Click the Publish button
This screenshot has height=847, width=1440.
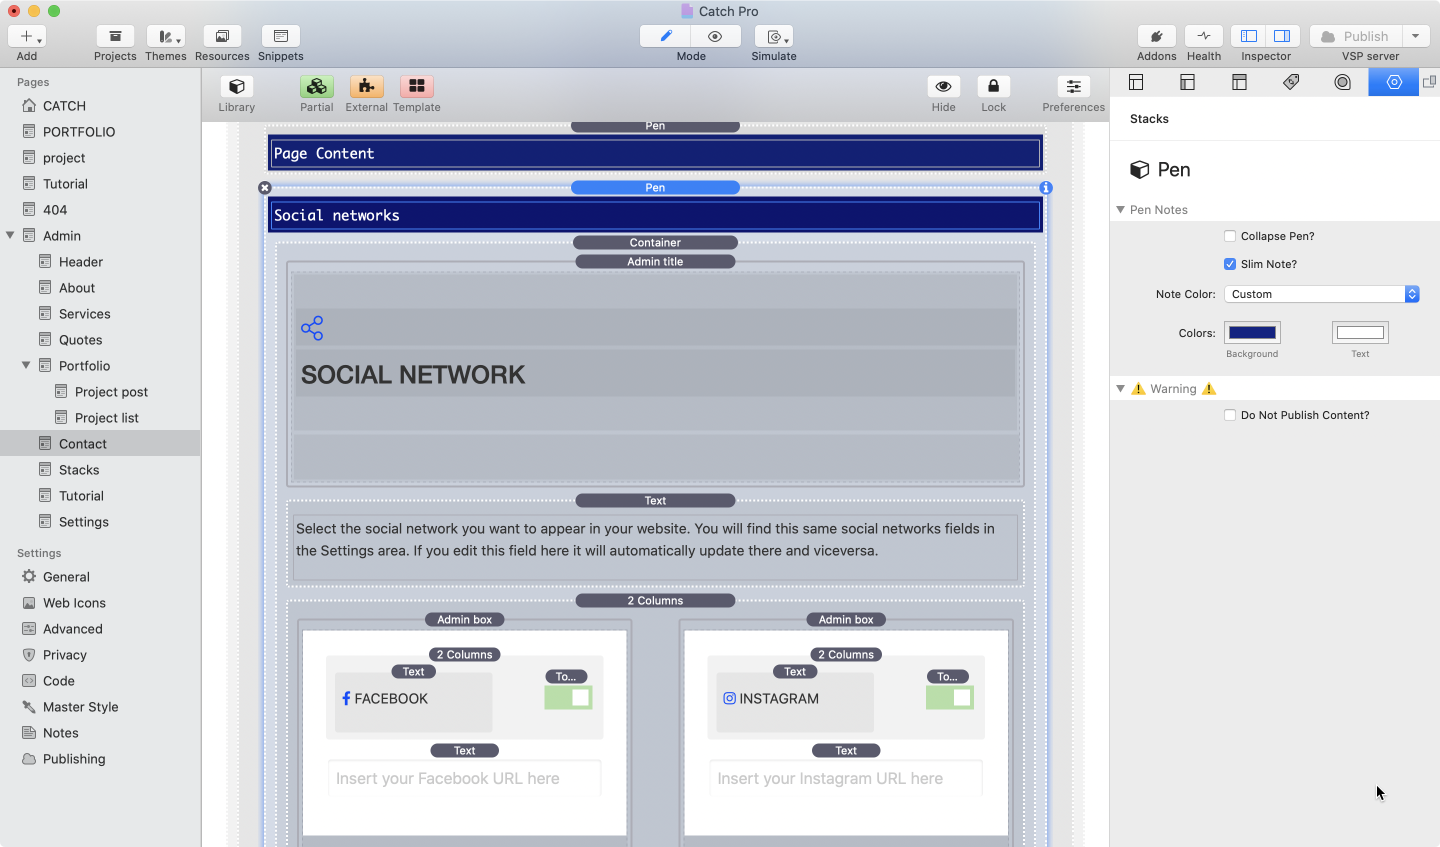[1355, 37]
